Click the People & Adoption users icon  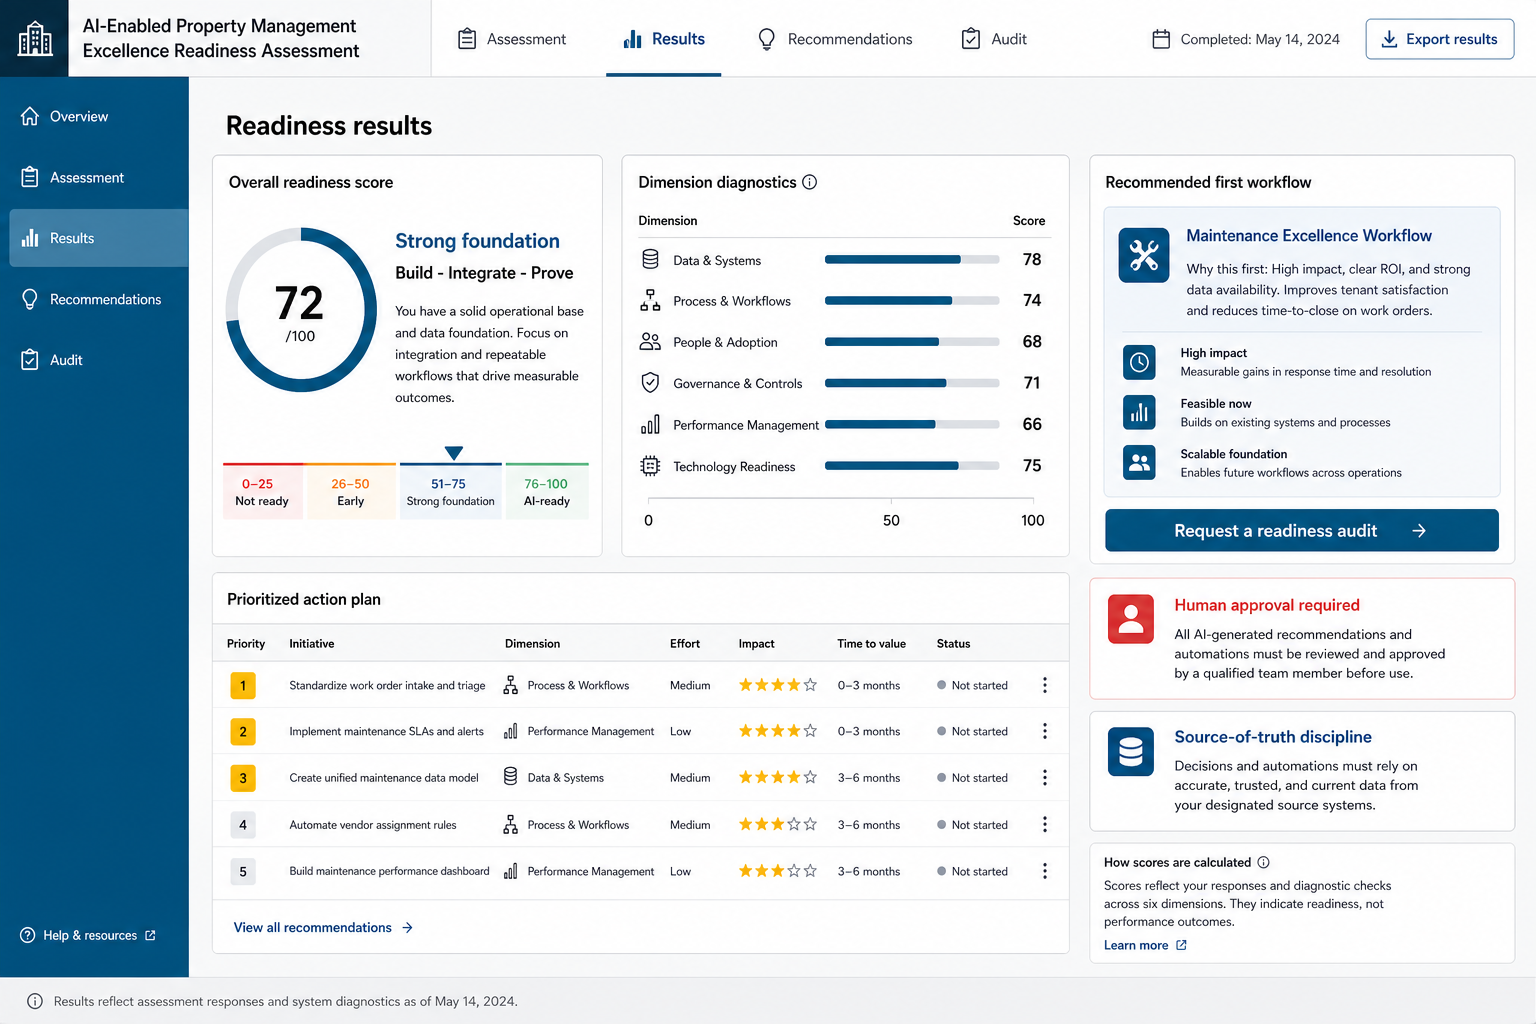[650, 341]
